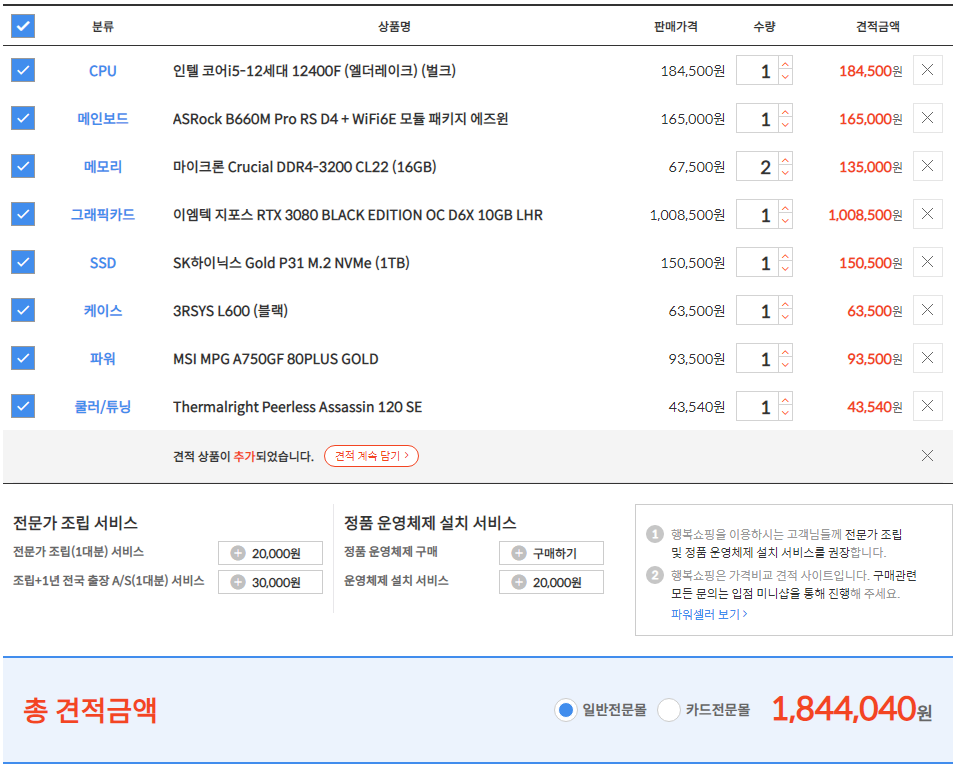Click the Thermalright Peerless Assassin 120 SE name

pos(297,407)
